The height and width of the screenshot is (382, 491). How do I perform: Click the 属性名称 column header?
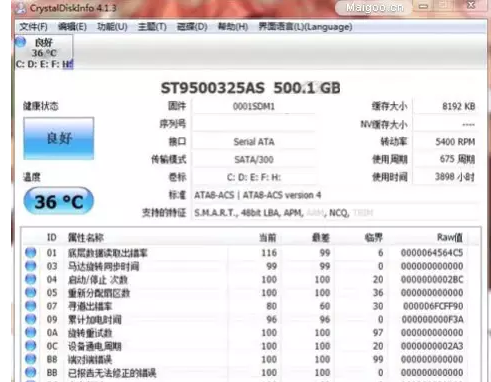pyautogui.click(x=86, y=237)
